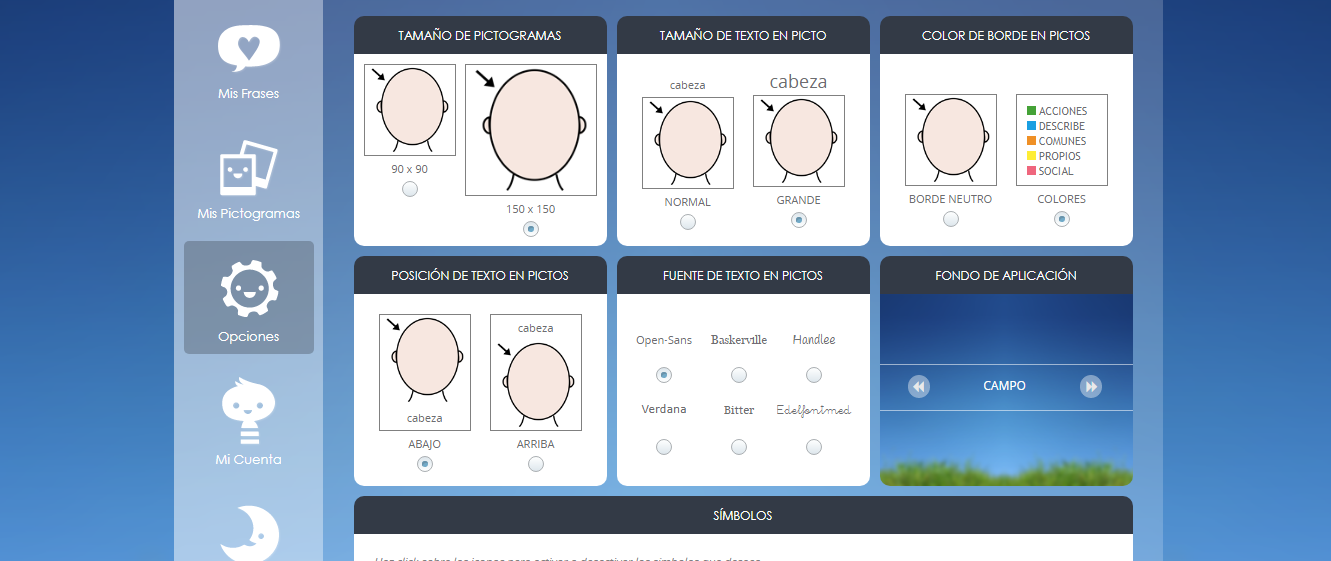This screenshot has height=561, width=1331.
Task: Choose BORDE NEUTRO border option
Action: (951, 219)
